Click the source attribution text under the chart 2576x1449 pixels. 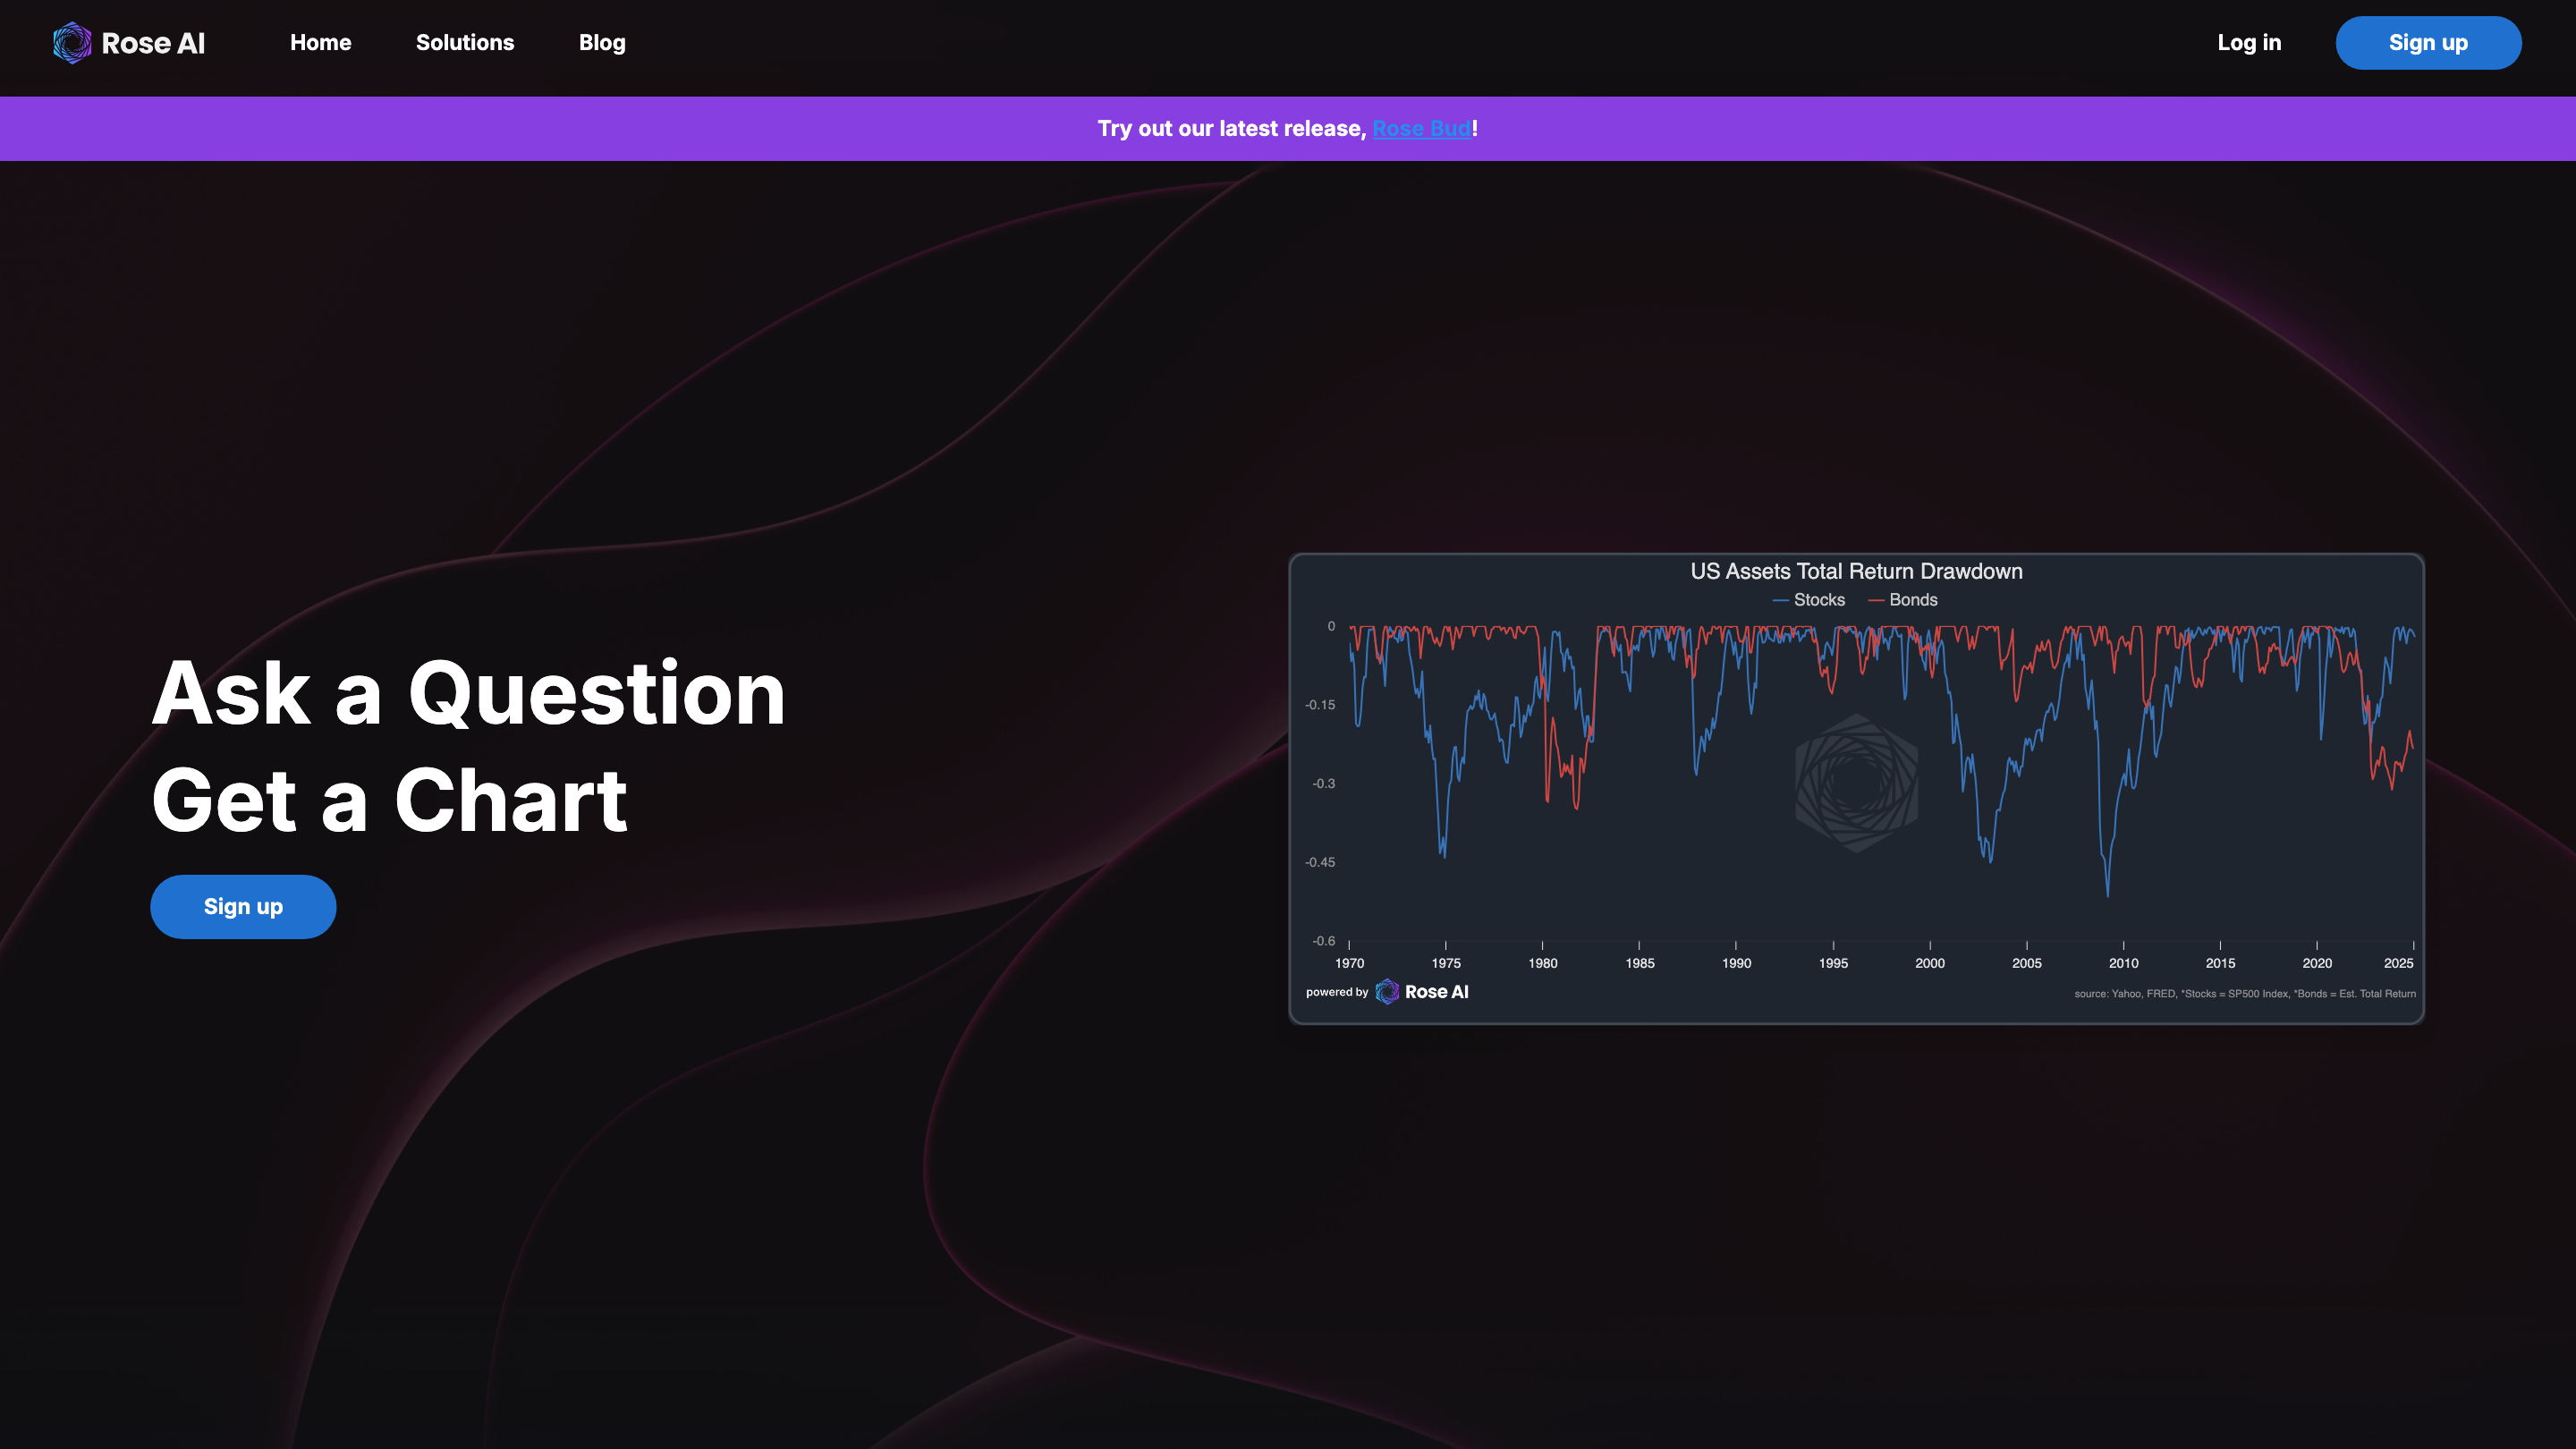[2245, 993]
